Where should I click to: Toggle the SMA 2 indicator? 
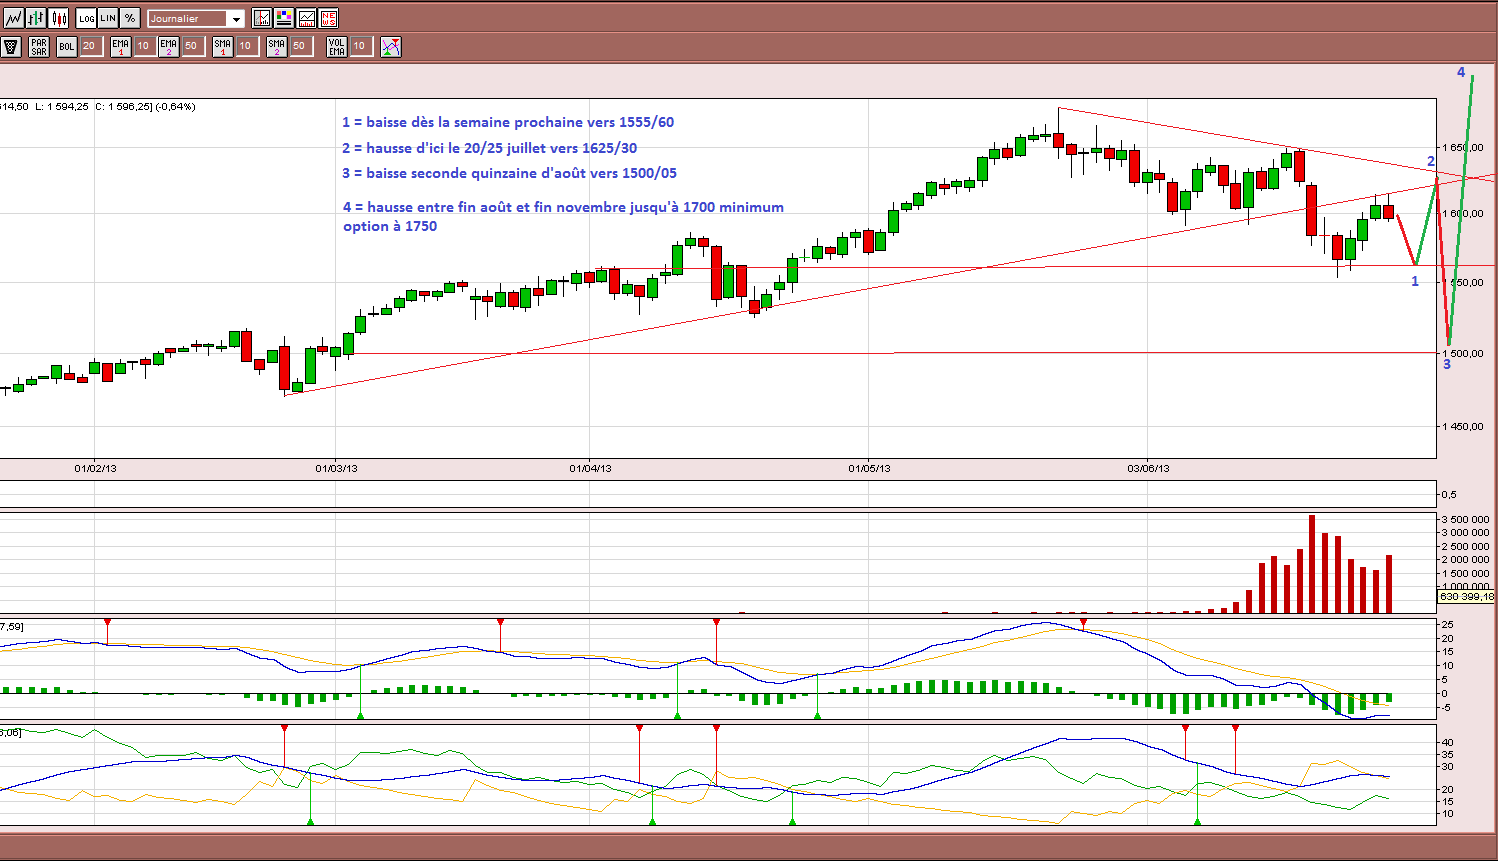(x=277, y=46)
